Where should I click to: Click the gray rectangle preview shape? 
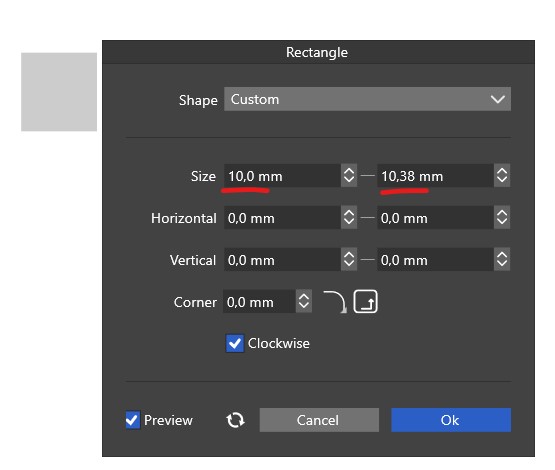[59, 92]
